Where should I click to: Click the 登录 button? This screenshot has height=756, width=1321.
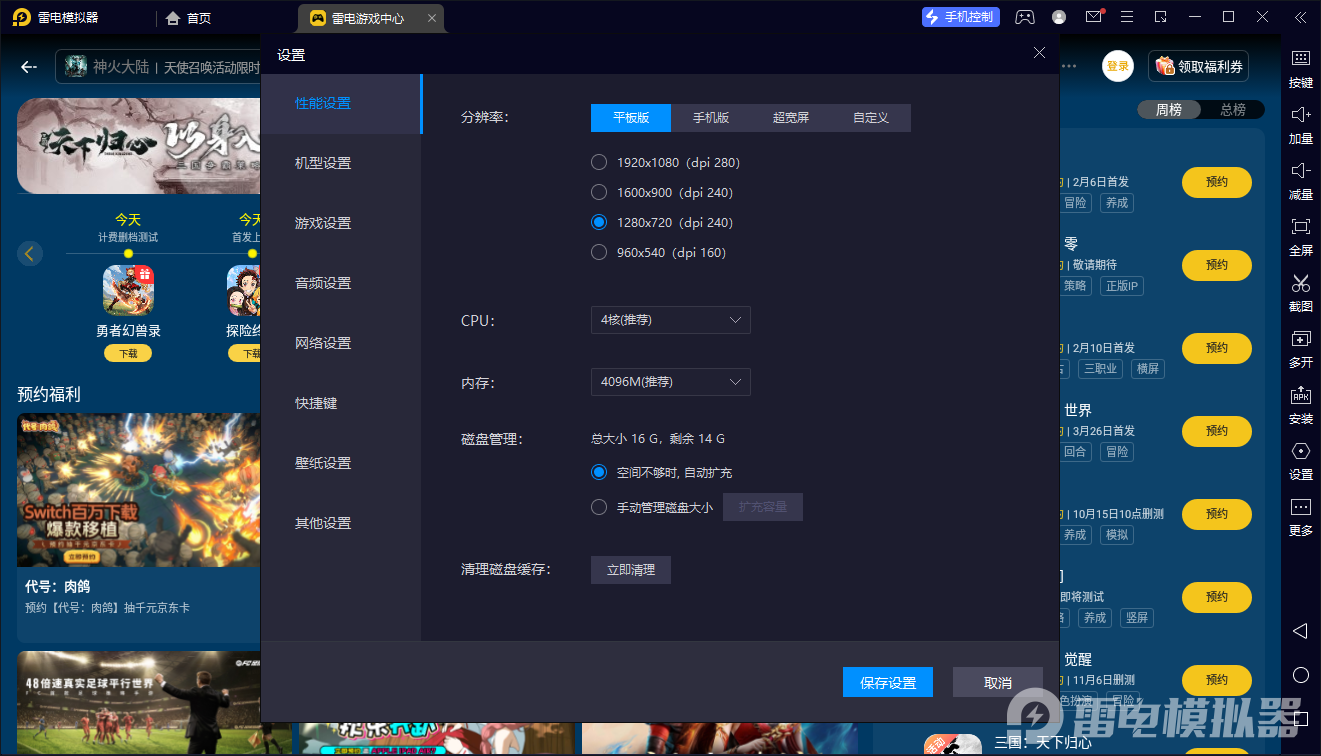(x=1118, y=67)
